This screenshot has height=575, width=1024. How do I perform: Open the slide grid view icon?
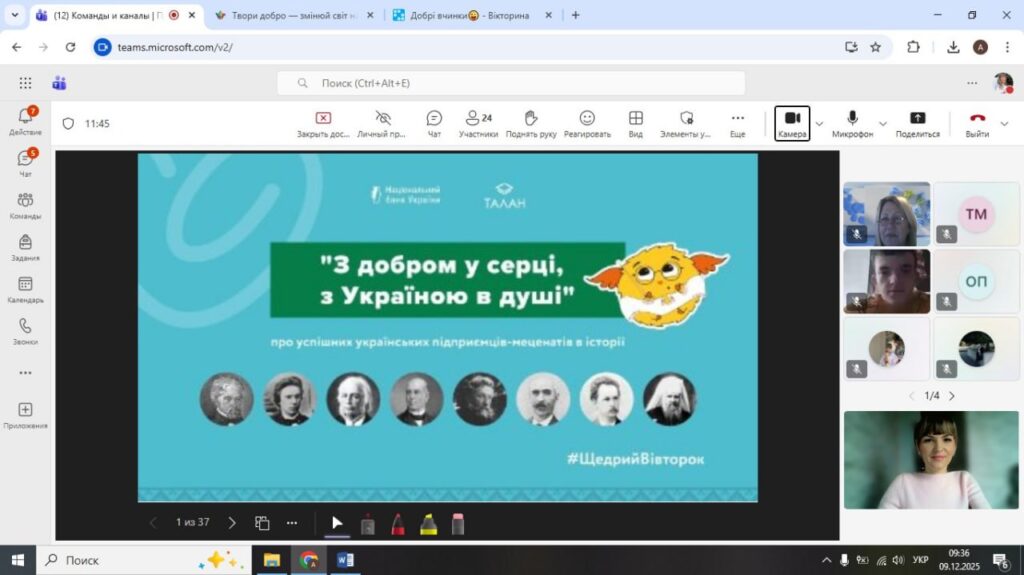coord(262,522)
